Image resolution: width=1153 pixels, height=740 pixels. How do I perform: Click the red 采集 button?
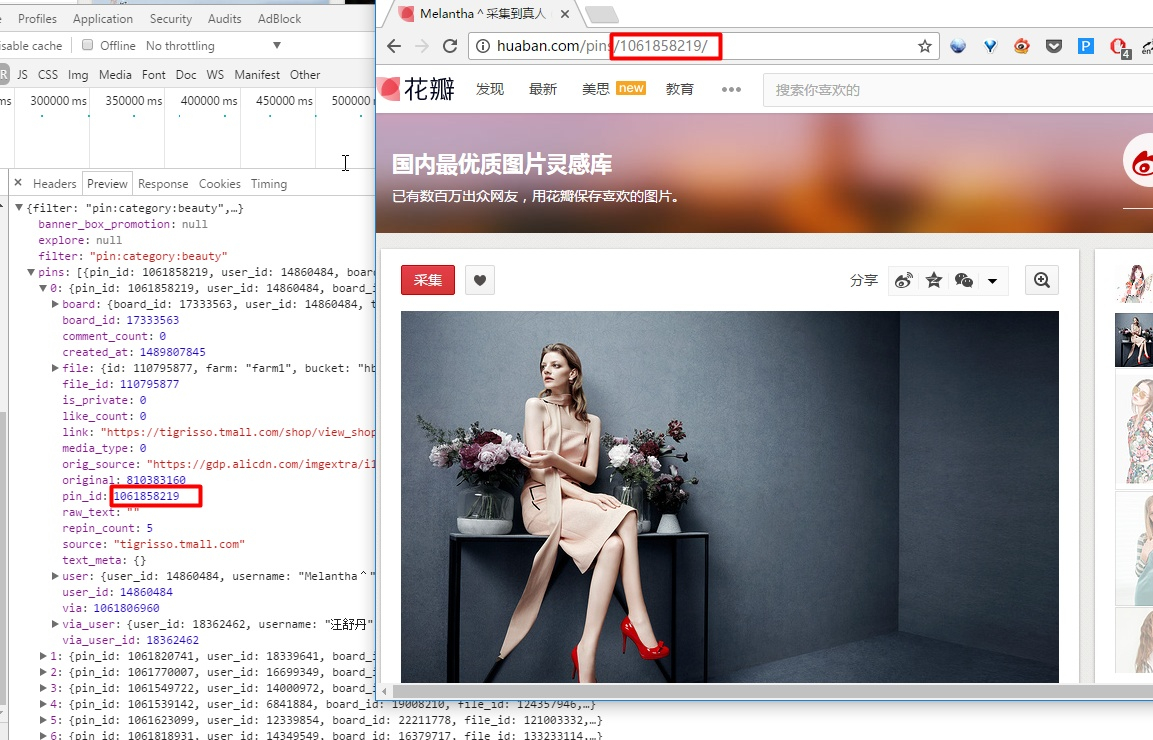click(427, 281)
